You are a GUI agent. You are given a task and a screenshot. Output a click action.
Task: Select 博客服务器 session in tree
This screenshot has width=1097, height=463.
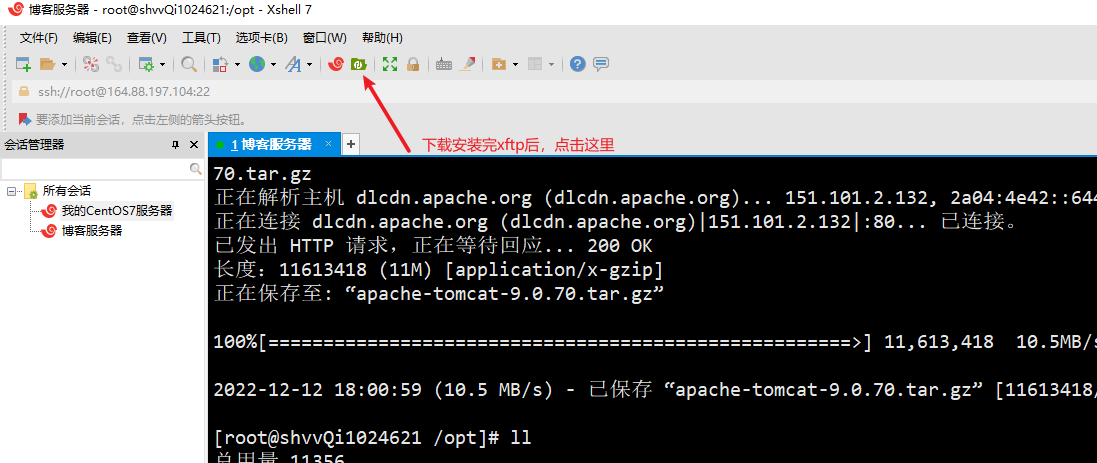tap(92, 230)
